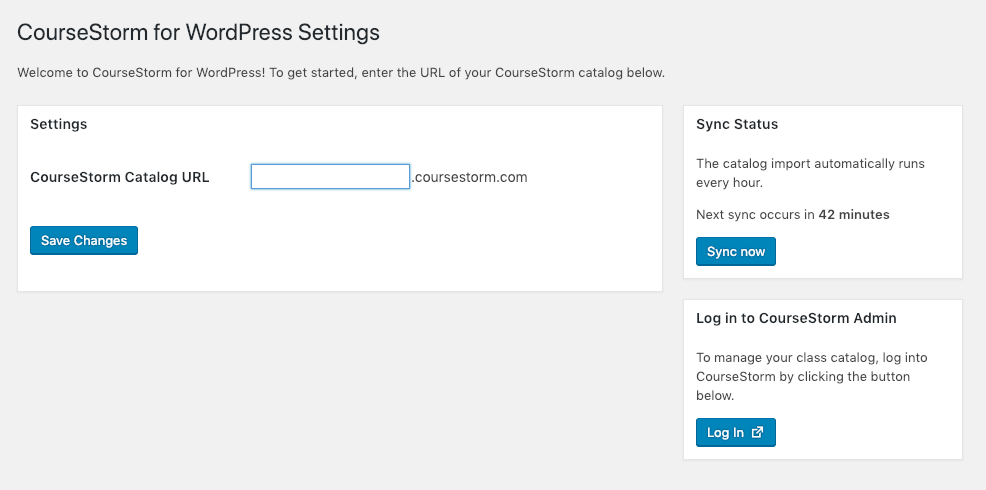Click the external link icon on Log In

pos(758,432)
